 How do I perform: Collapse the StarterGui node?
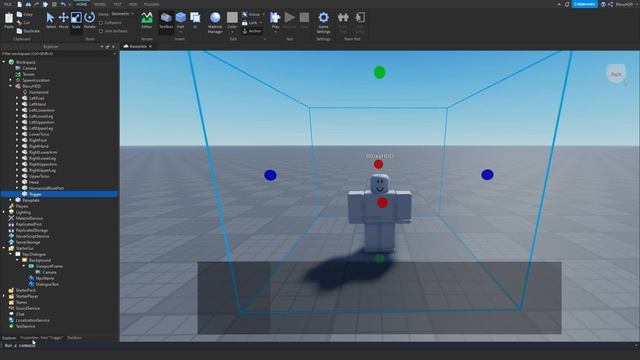4,248
